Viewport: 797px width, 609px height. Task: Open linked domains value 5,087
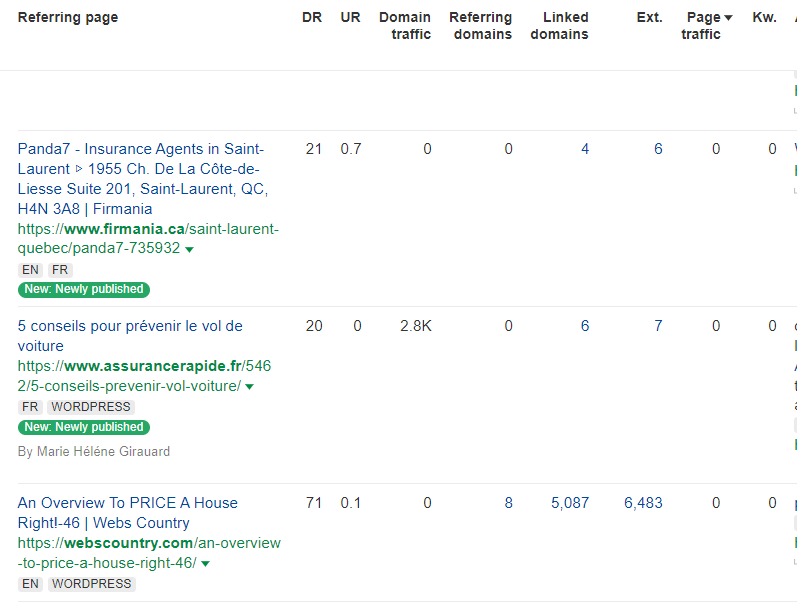(570, 503)
